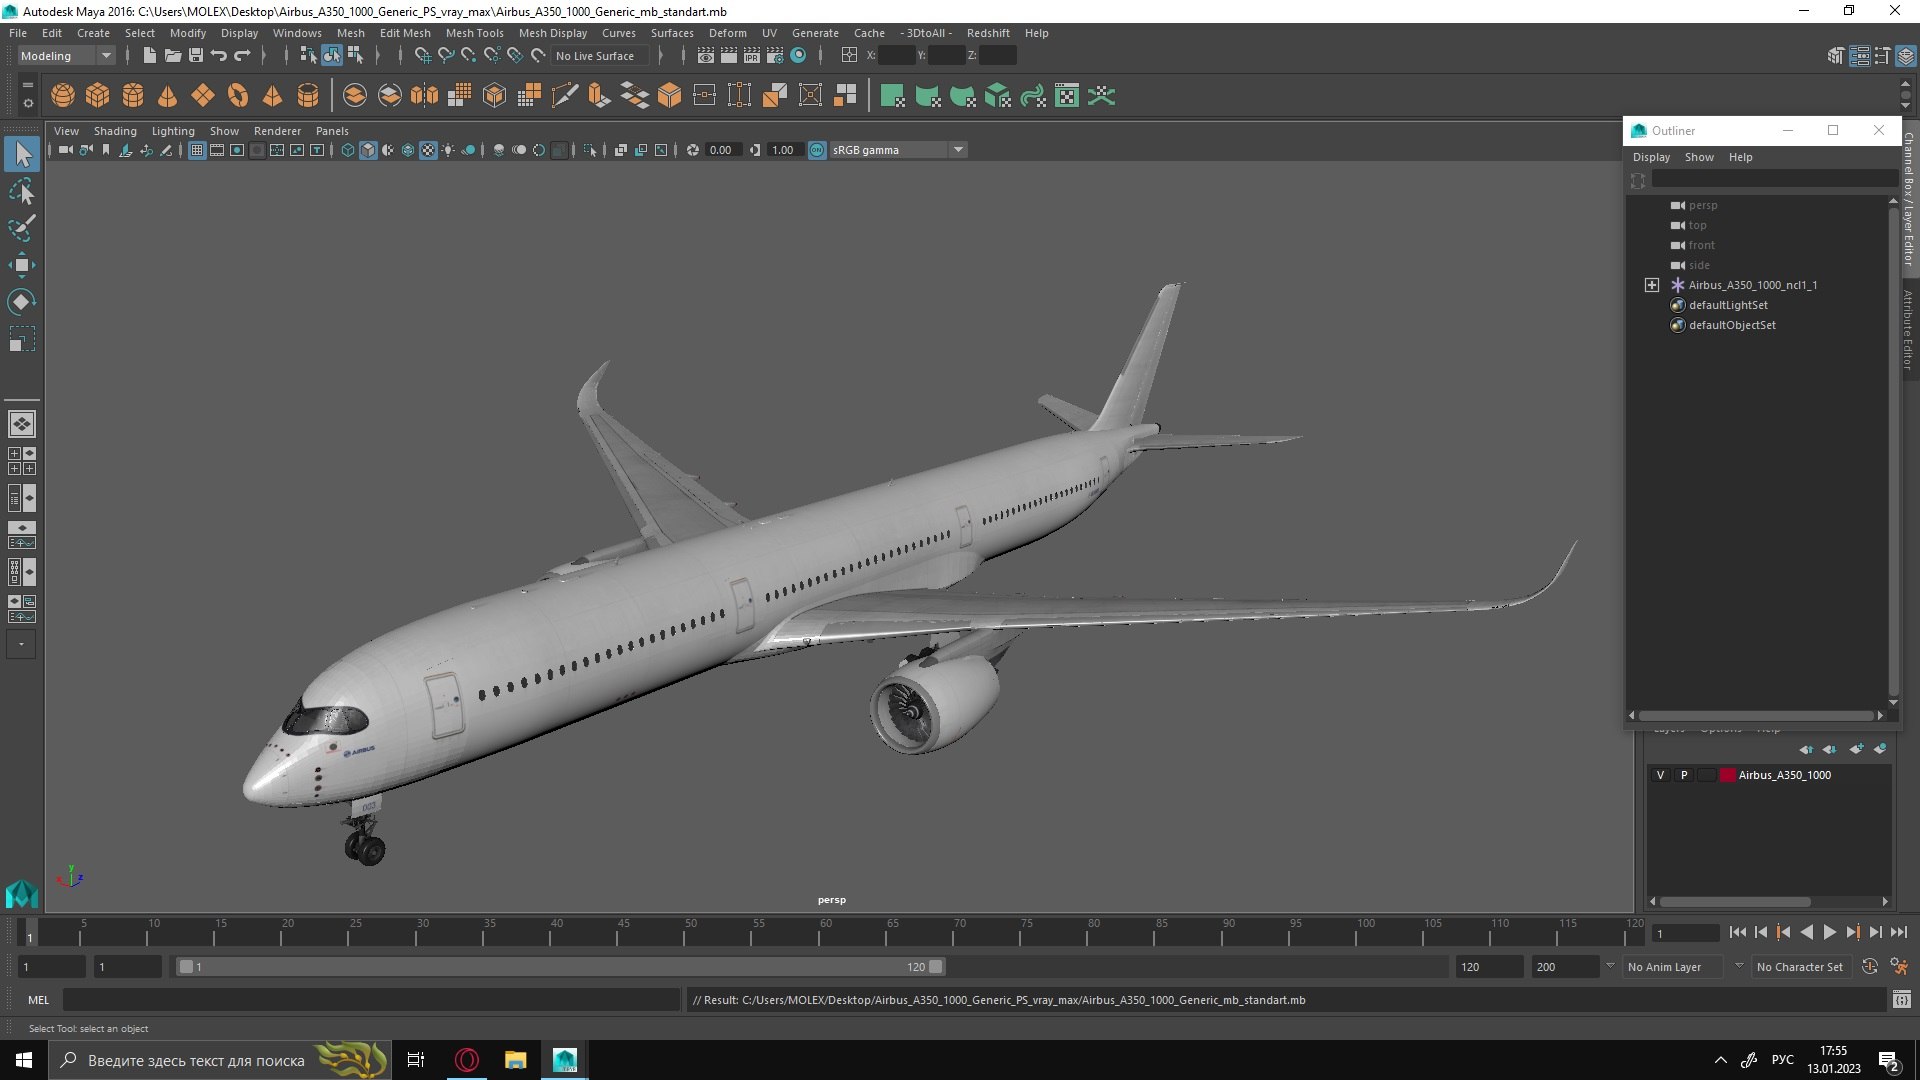Open Maya from the Windows taskbar
This screenshot has height=1080, width=1920.
[565, 1060]
